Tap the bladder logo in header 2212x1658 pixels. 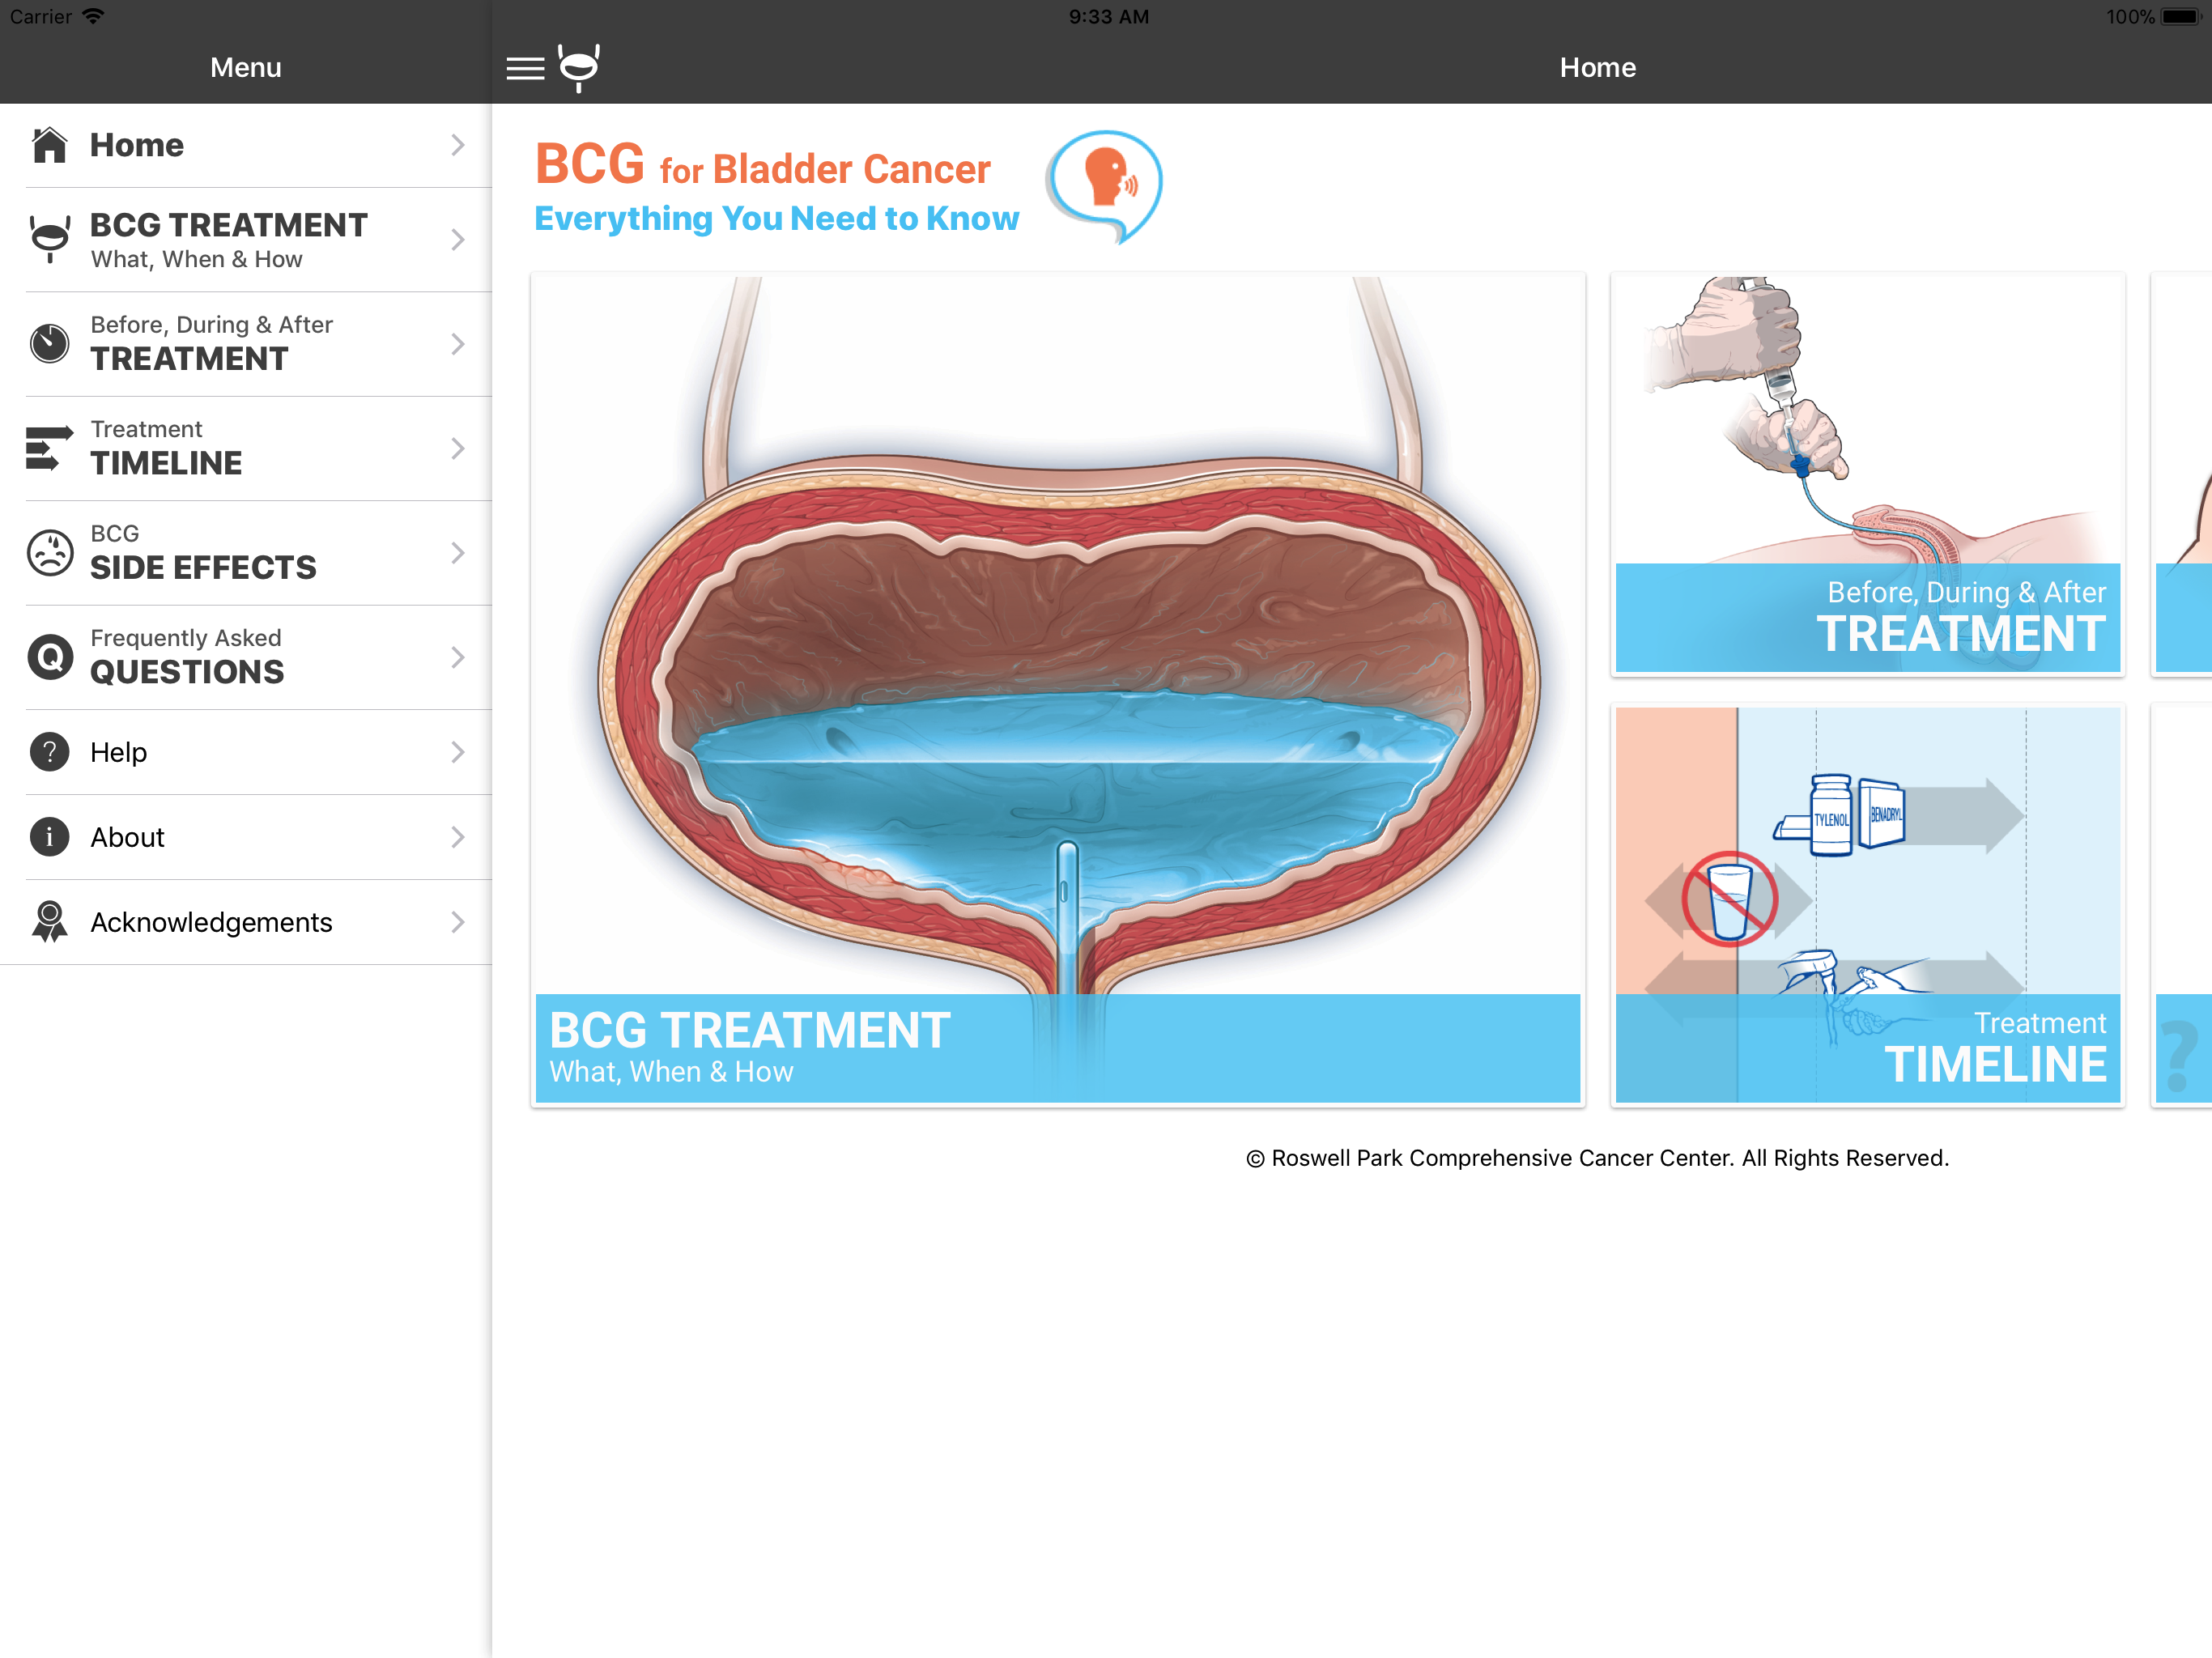tap(579, 68)
